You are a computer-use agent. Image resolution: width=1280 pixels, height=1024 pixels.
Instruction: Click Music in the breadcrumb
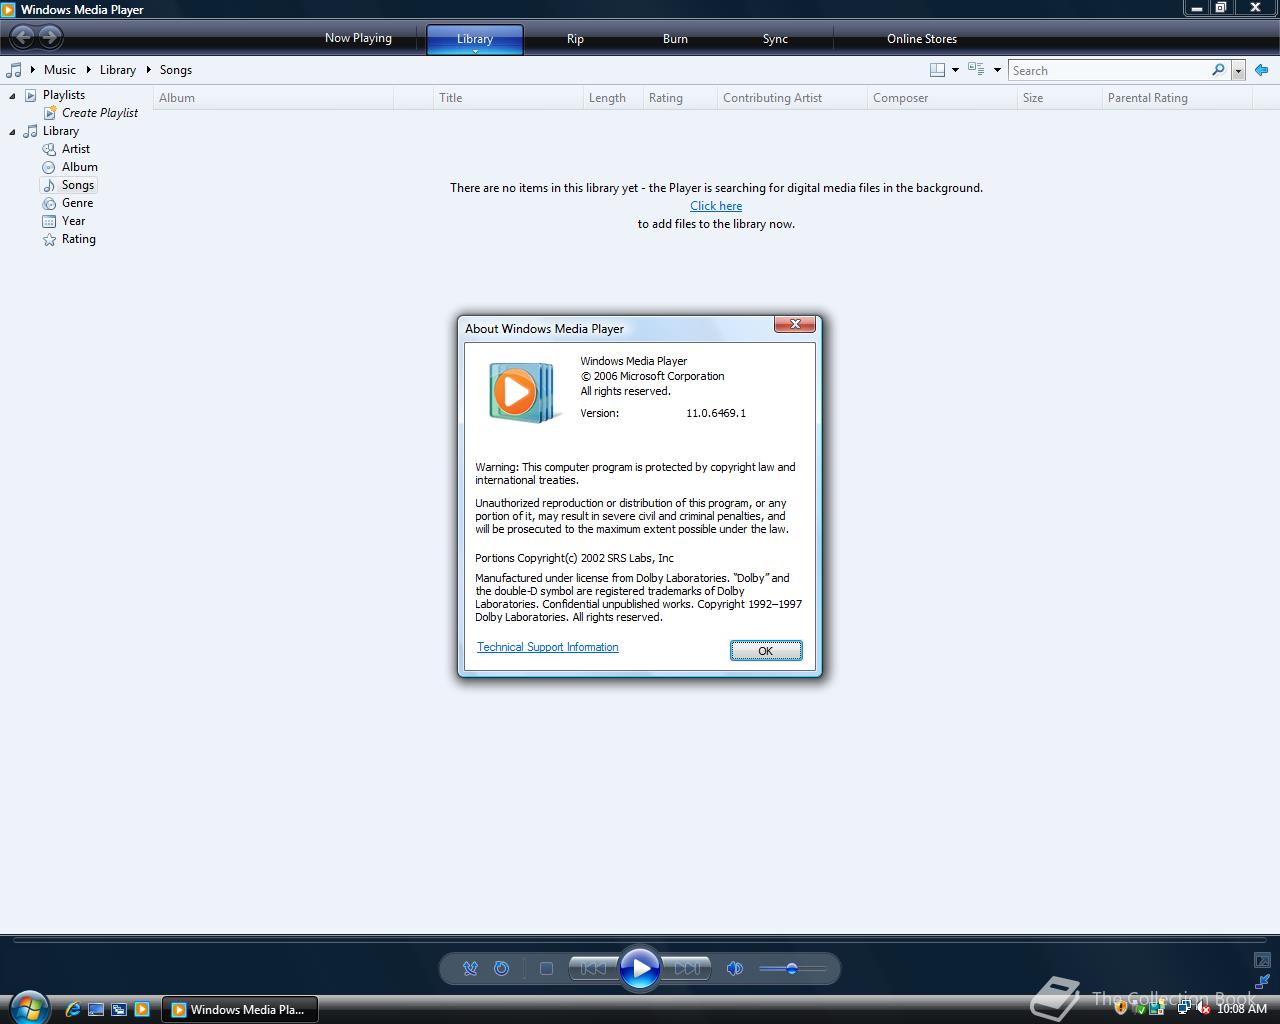[x=60, y=70]
